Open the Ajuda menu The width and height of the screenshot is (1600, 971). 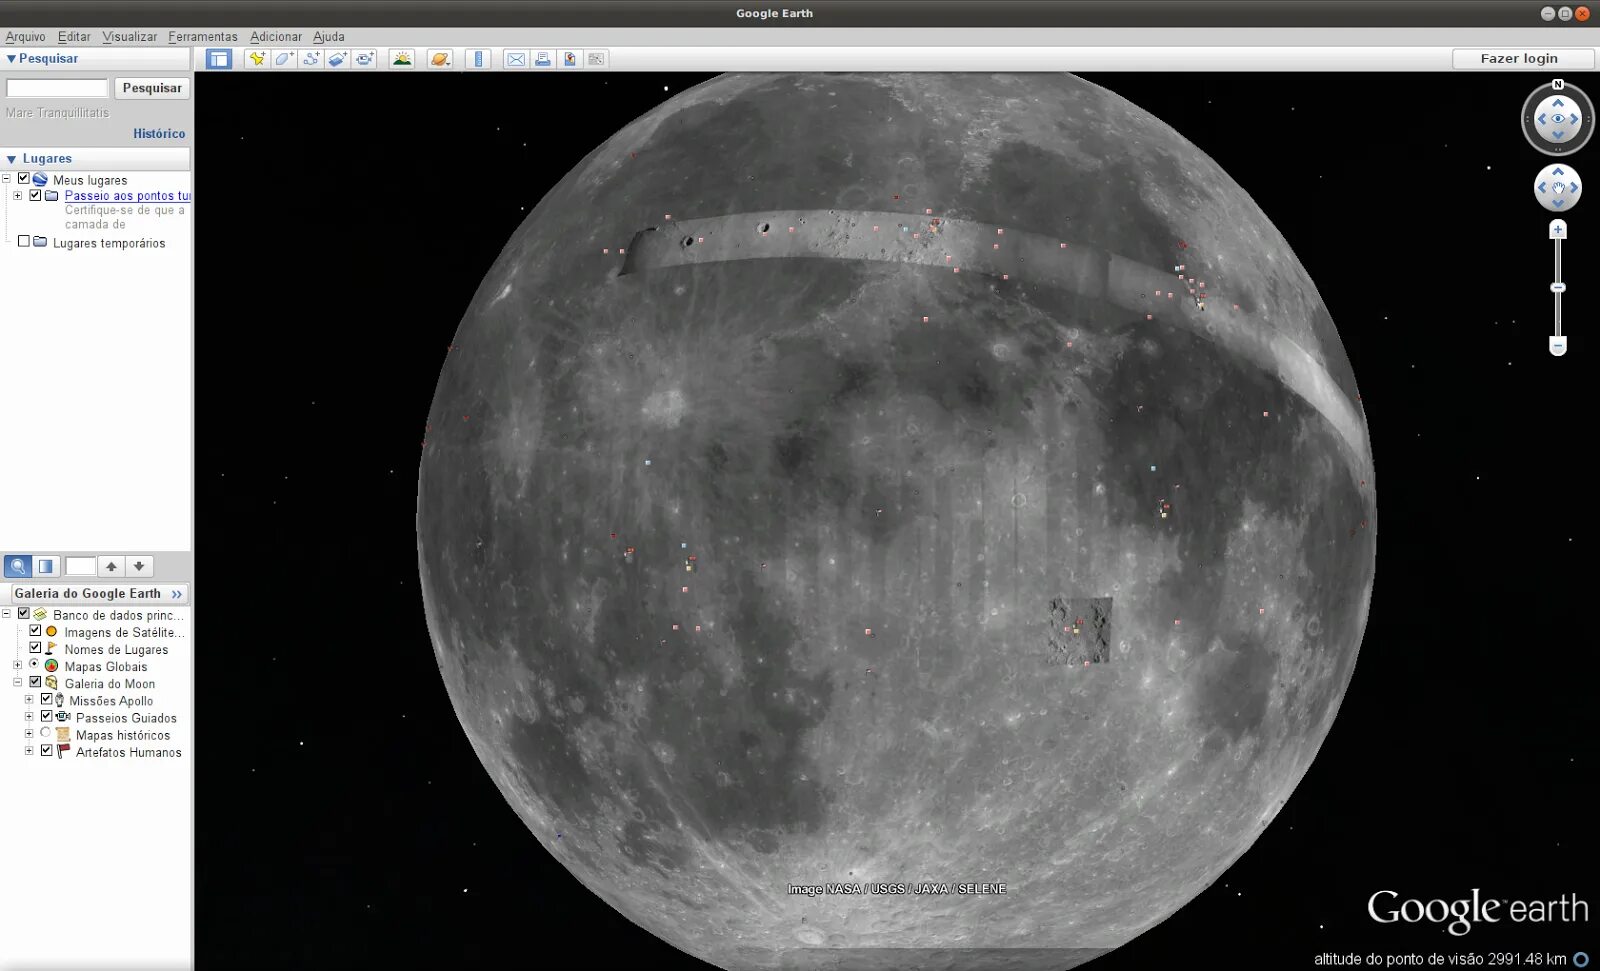329,37
